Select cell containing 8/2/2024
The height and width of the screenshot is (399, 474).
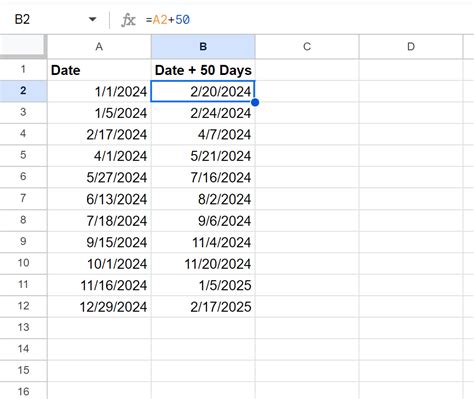(203, 199)
